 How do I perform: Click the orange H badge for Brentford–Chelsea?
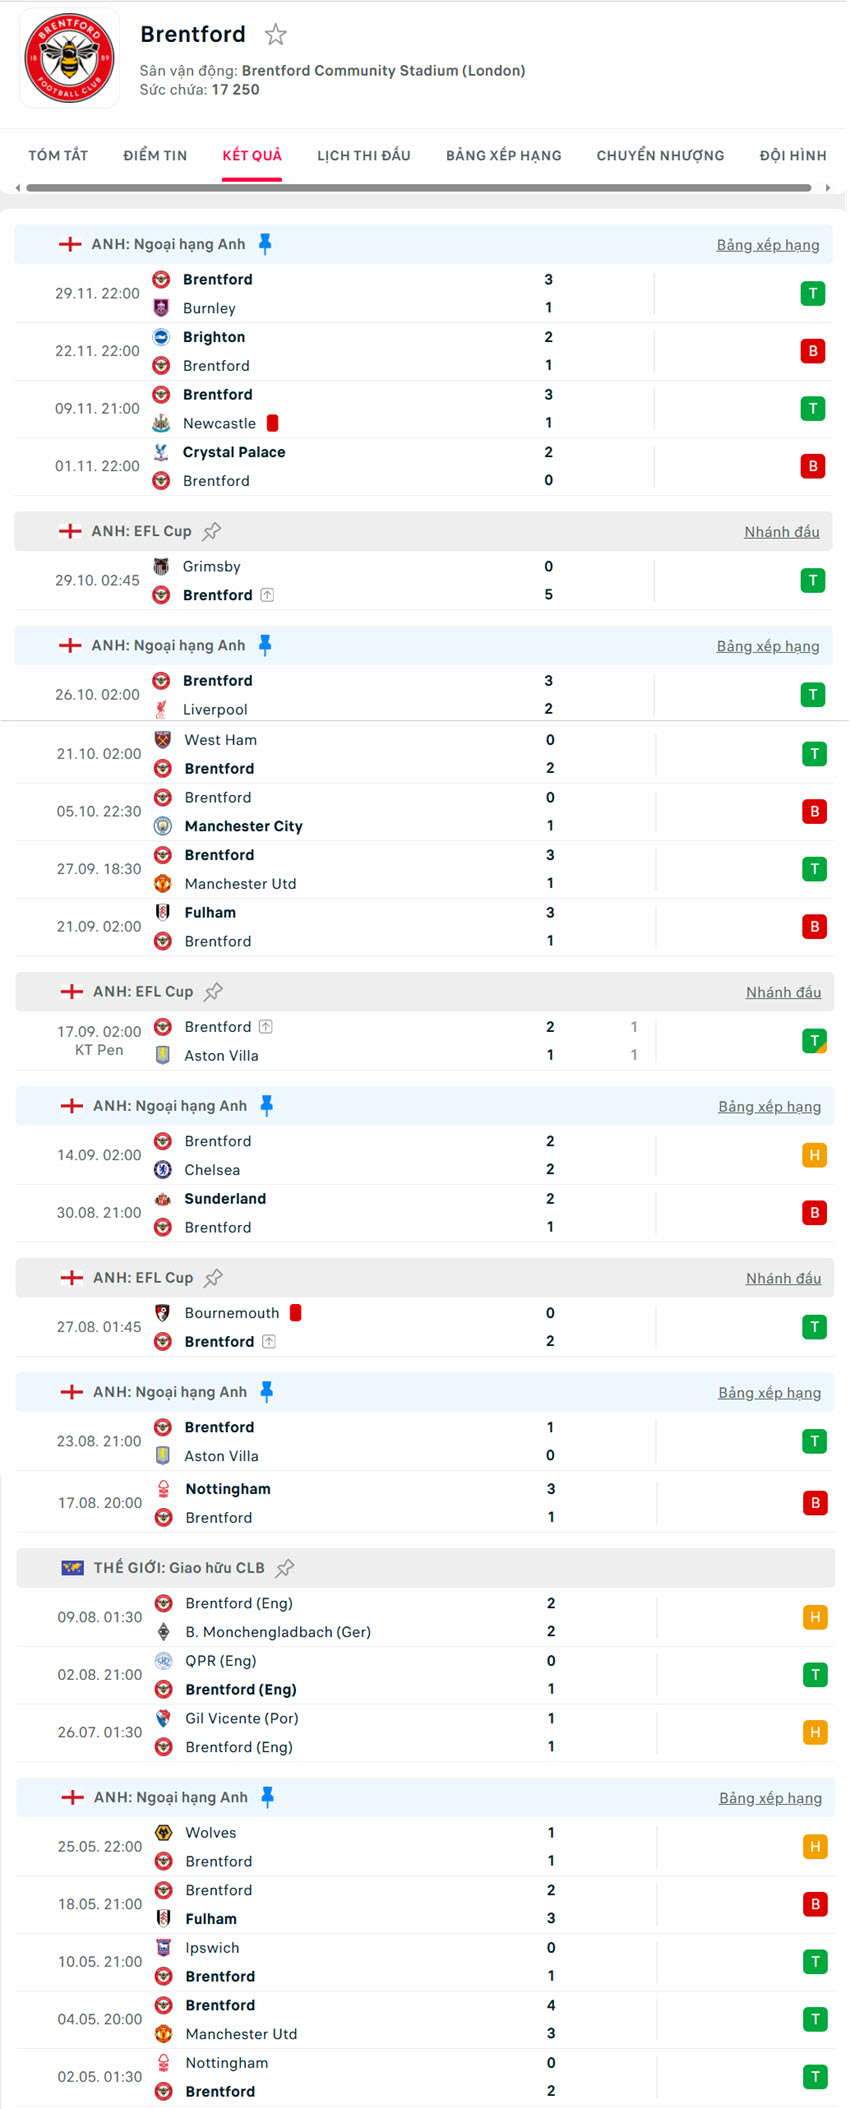click(814, 1155)
